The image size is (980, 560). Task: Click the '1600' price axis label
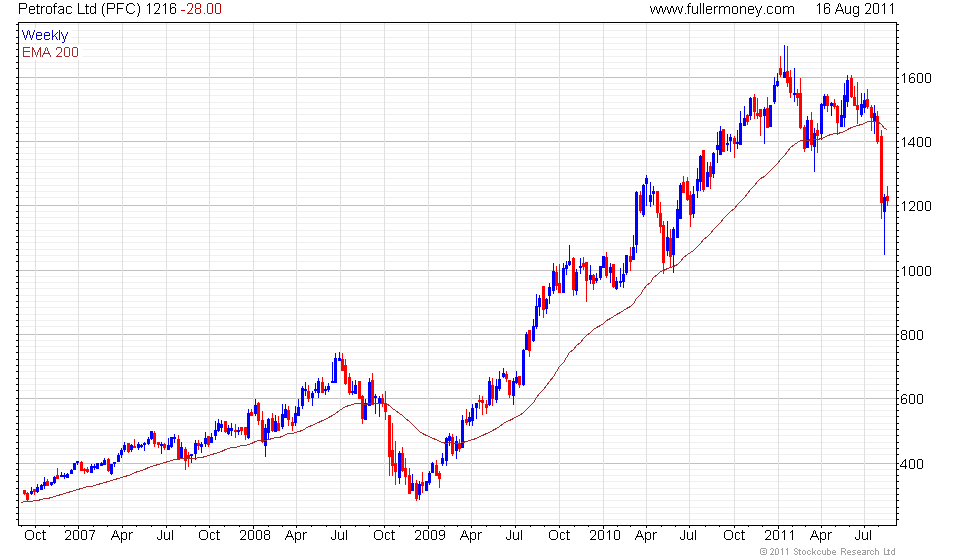(x=916, y=79)
